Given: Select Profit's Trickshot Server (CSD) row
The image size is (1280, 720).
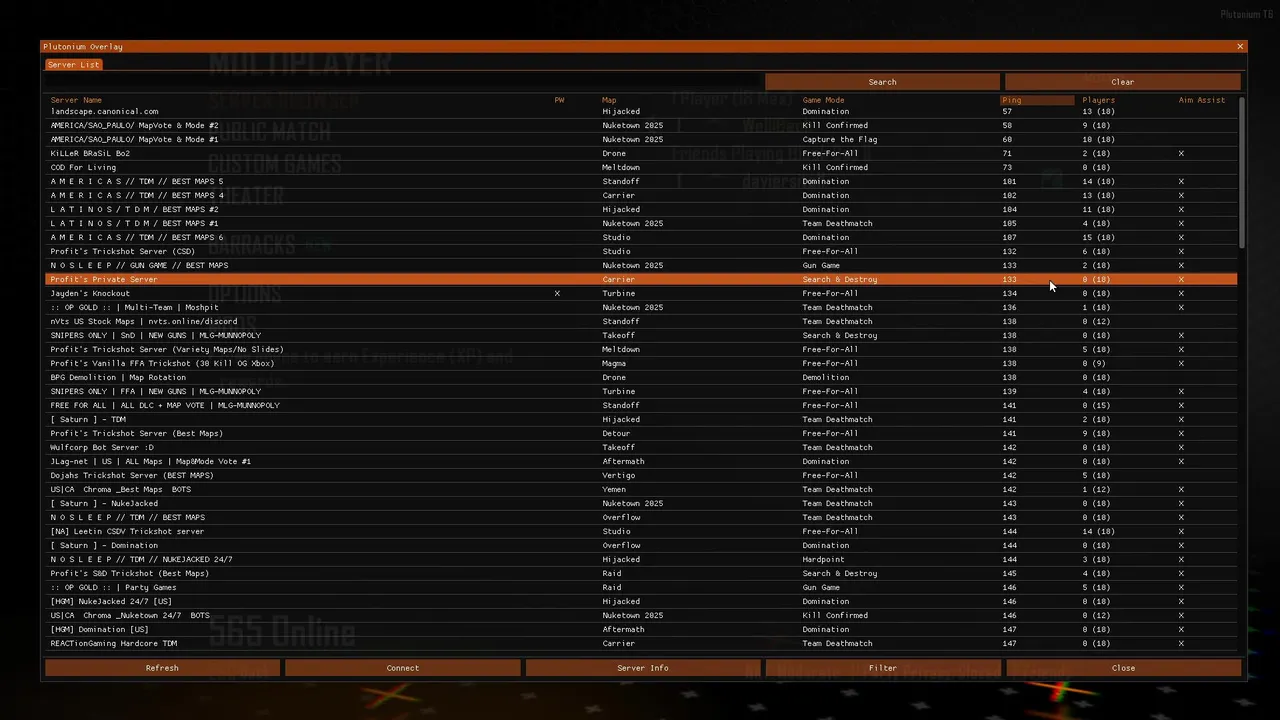Looking at the screenshot, I should [x=641, y=251].
